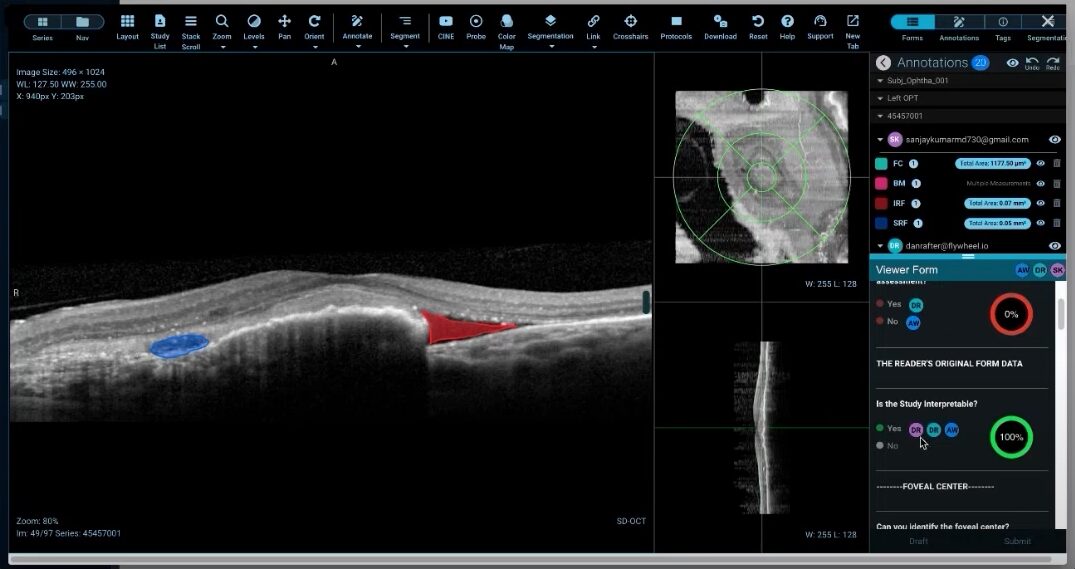This screenshot has height=569, width=1075.
Task: Go back using Annotations panel arrow
Action: pyautogui.click(x=883, y=63)
